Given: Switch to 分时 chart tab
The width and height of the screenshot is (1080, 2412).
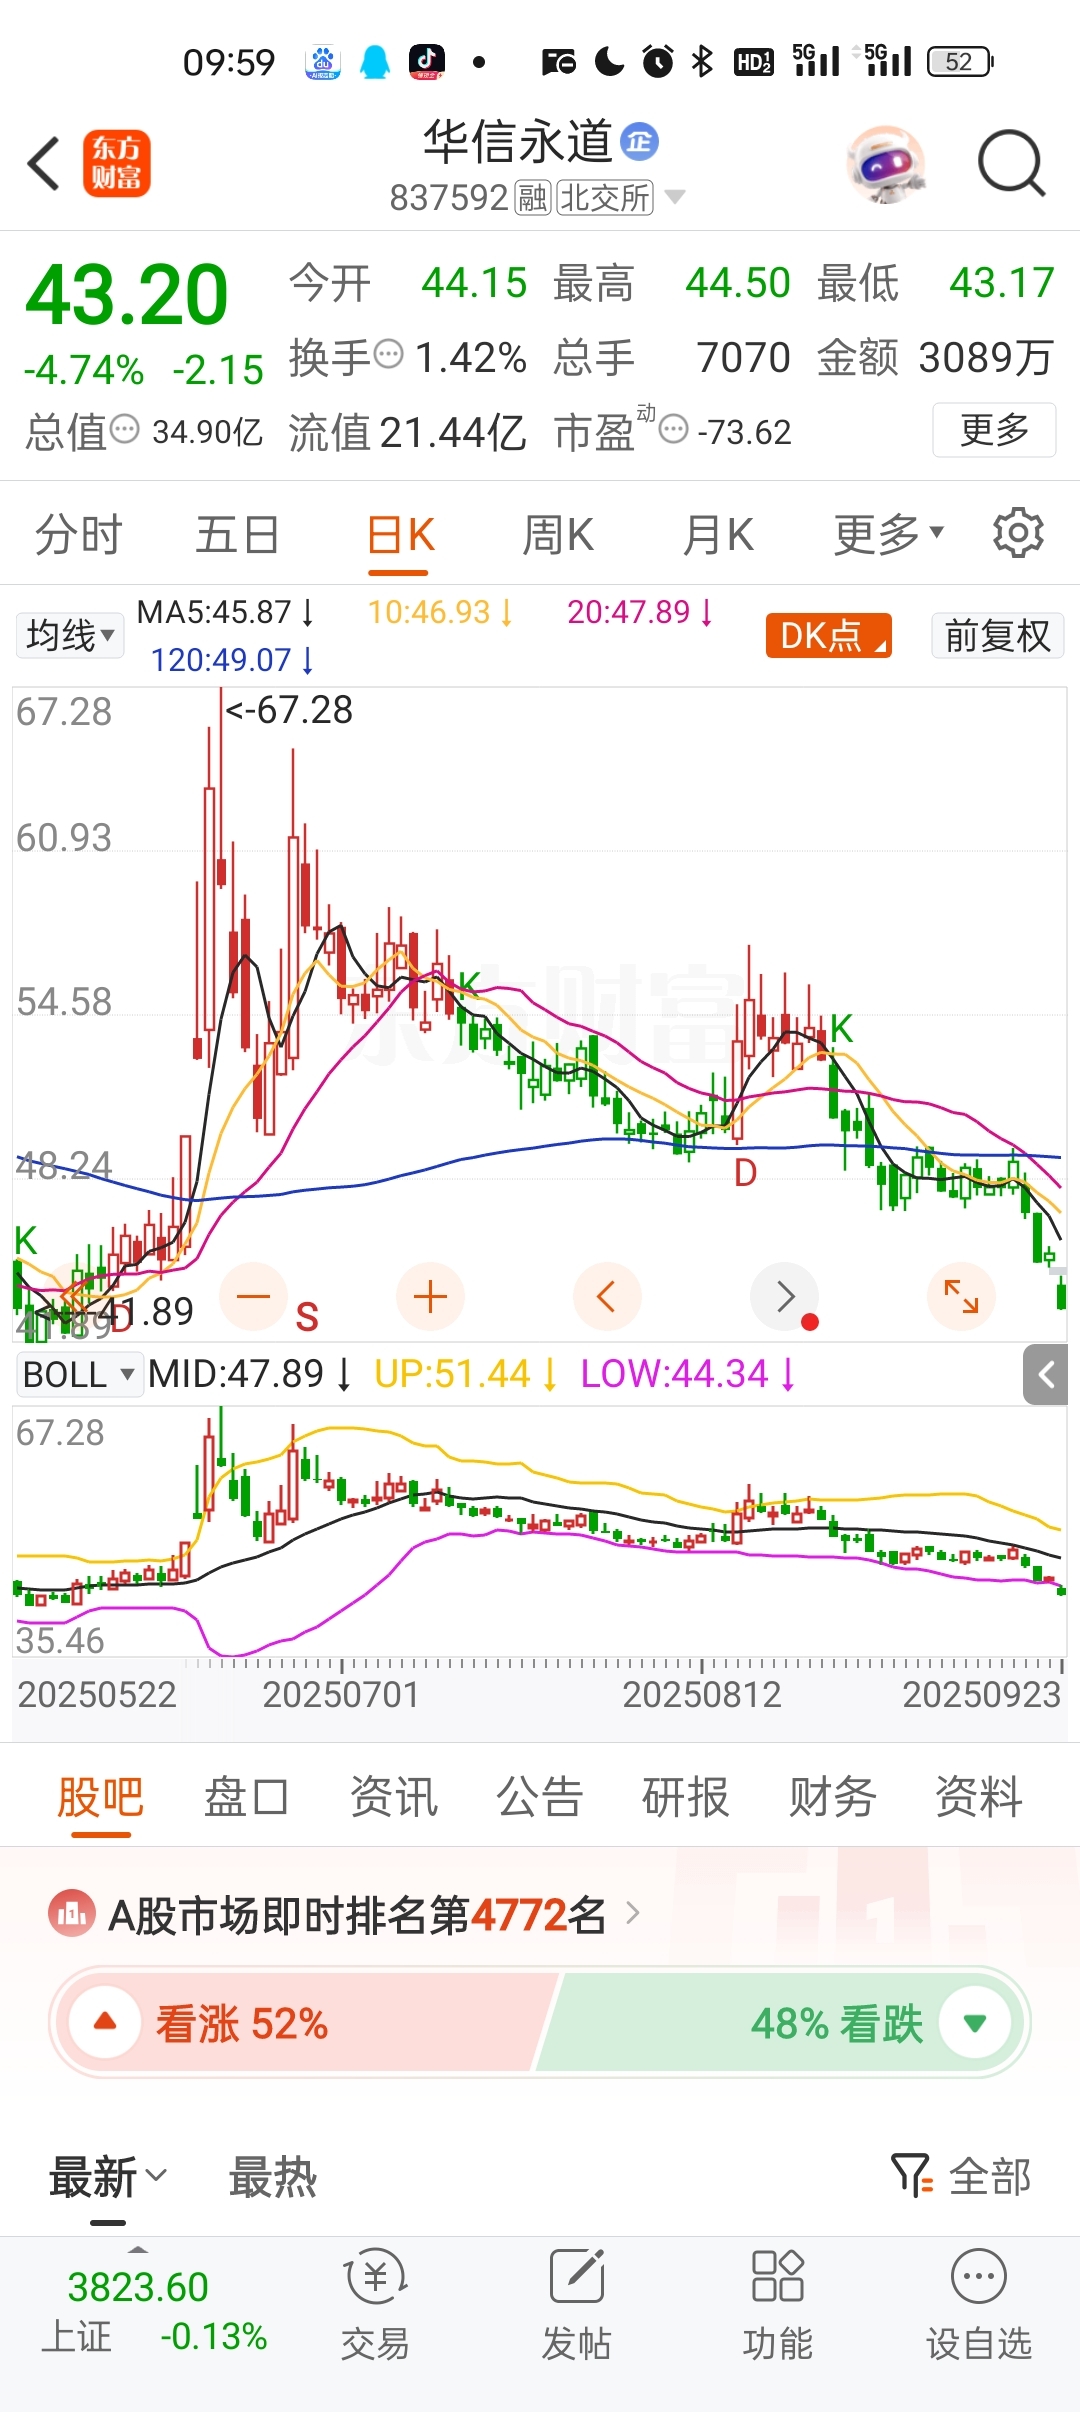Looking at the screenshot, I should click(78, 534).
